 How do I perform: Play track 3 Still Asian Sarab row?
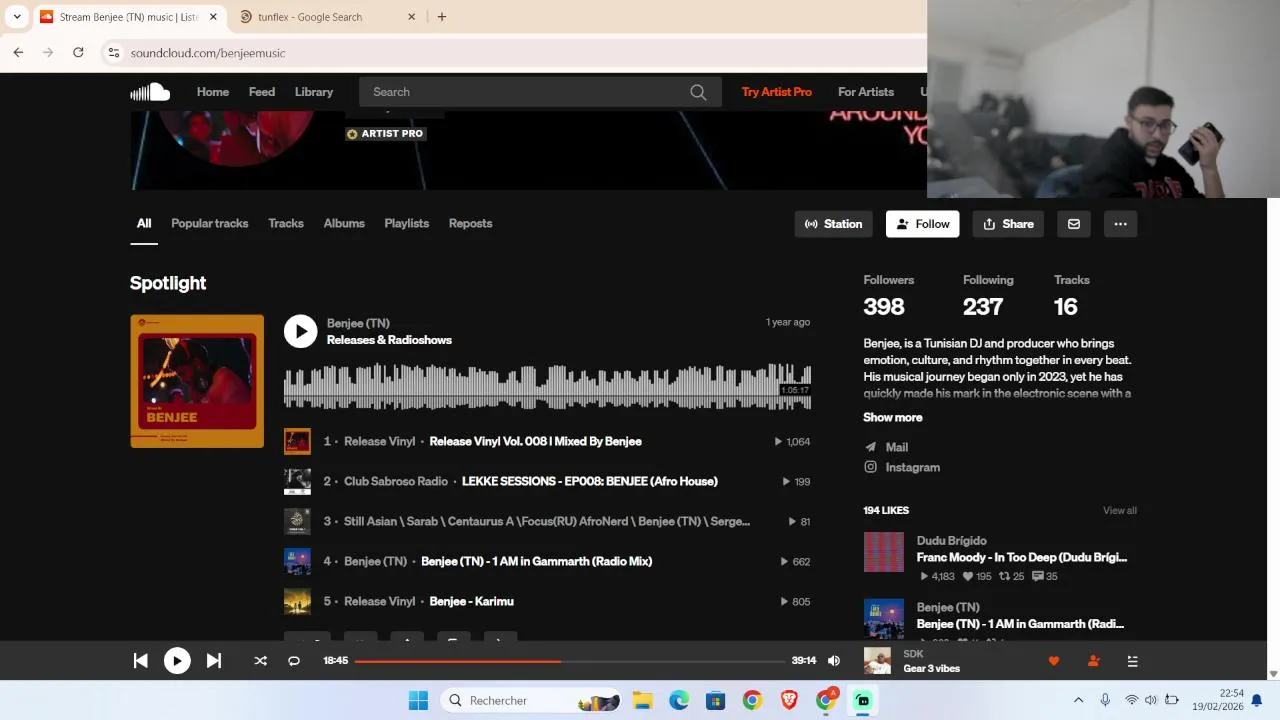pyautogui.click(x=547, y=521)
